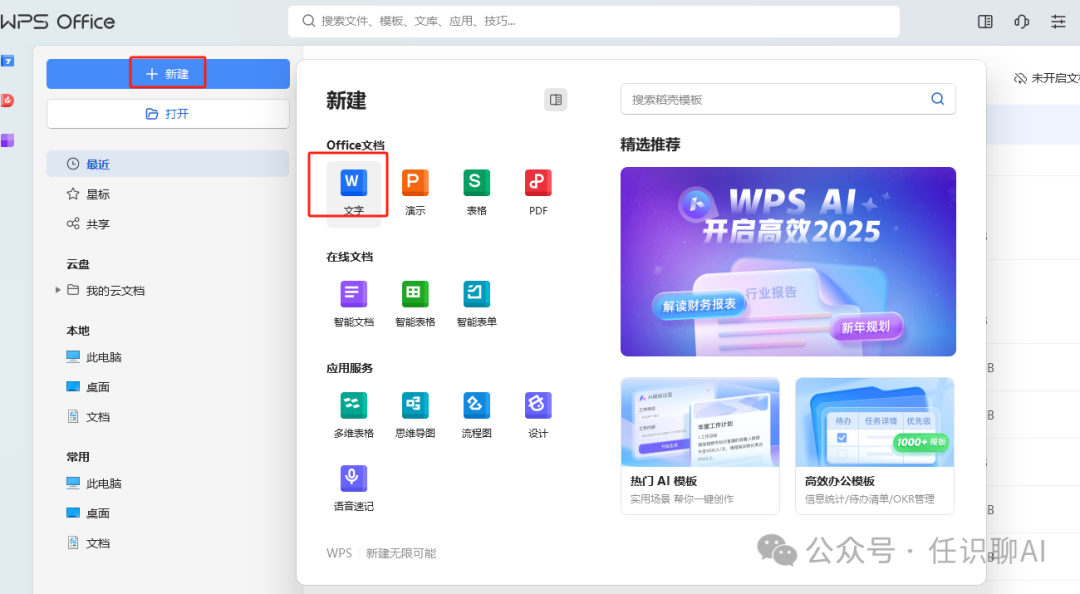Screen dimensions: 1080x594
Task: Launch 多维表格 service
Action: (353, 415)
